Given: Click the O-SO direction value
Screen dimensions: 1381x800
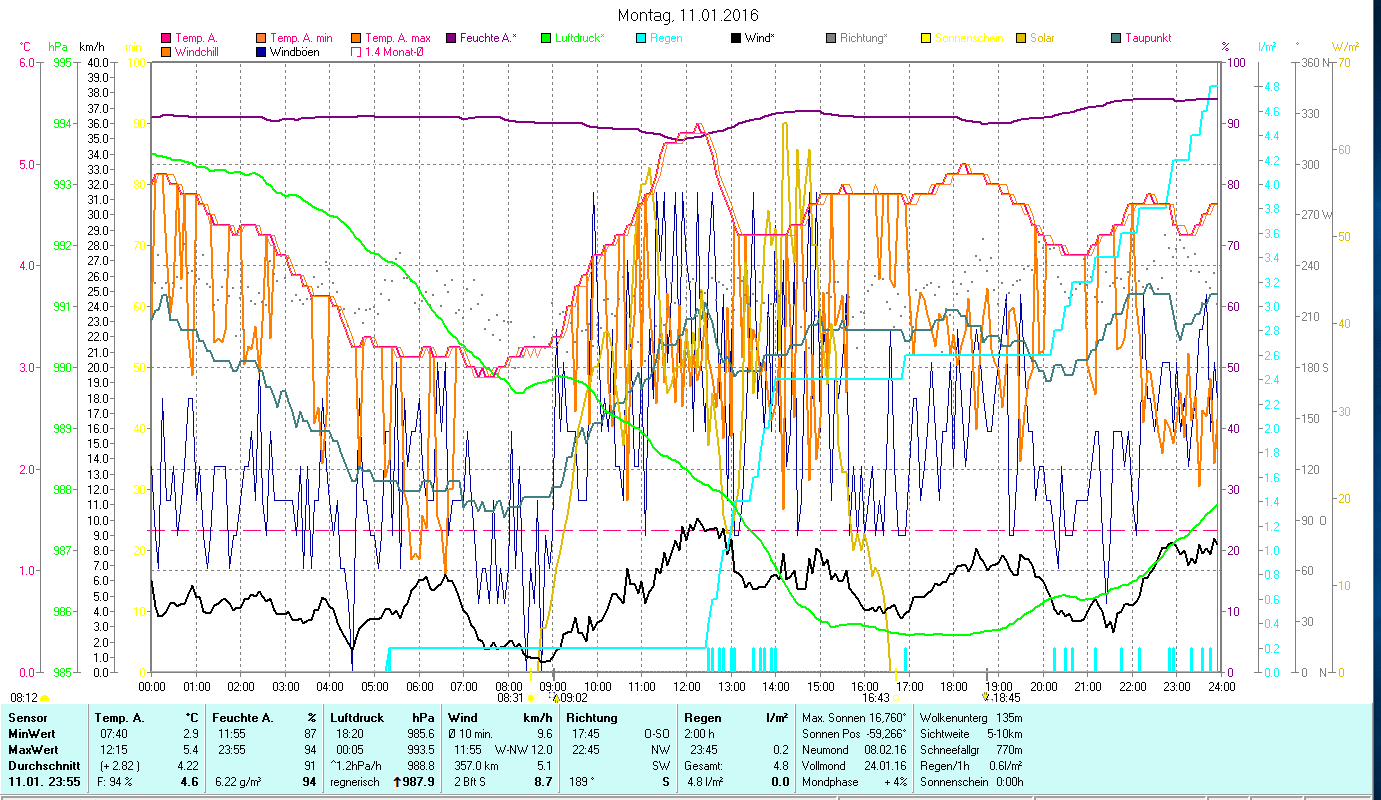Looking at the screenshot, I should pos(655,734).
